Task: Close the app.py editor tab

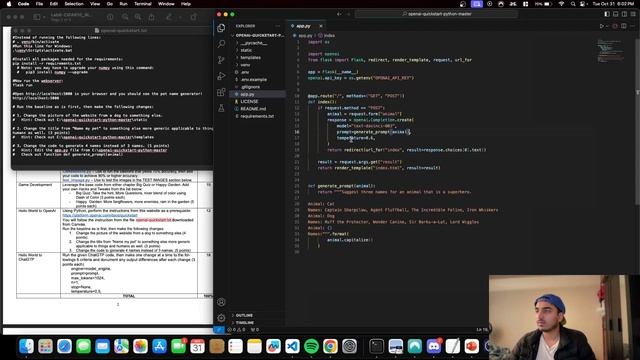Action: point(321,26)
